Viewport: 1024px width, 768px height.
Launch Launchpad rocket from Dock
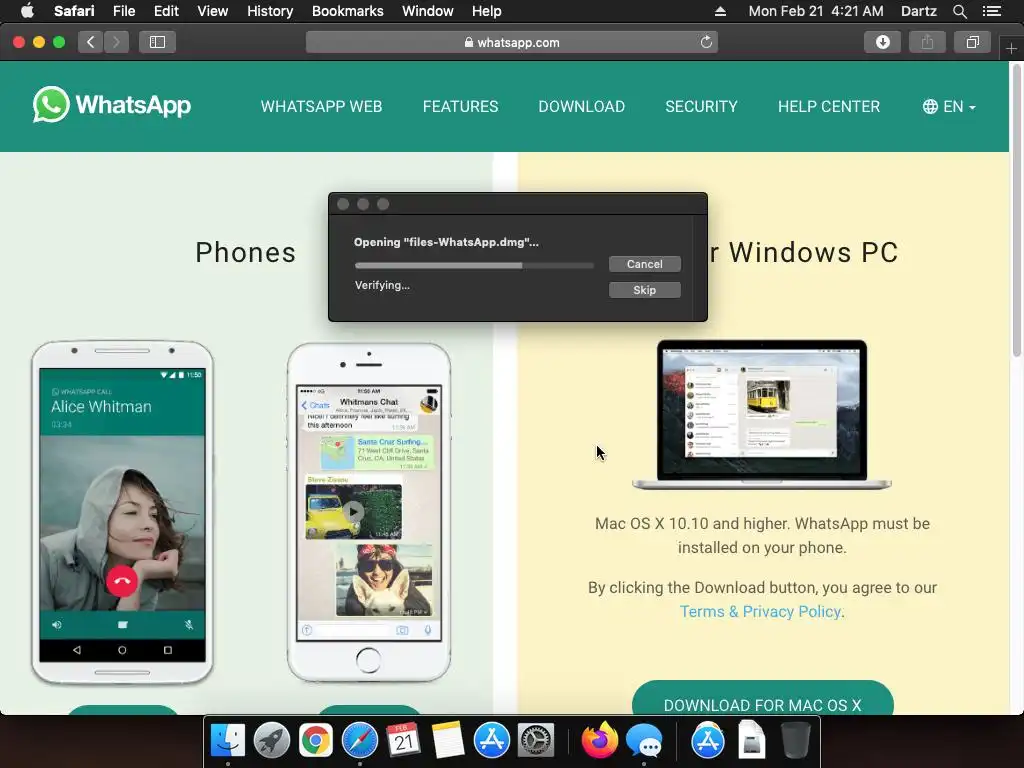271,741
